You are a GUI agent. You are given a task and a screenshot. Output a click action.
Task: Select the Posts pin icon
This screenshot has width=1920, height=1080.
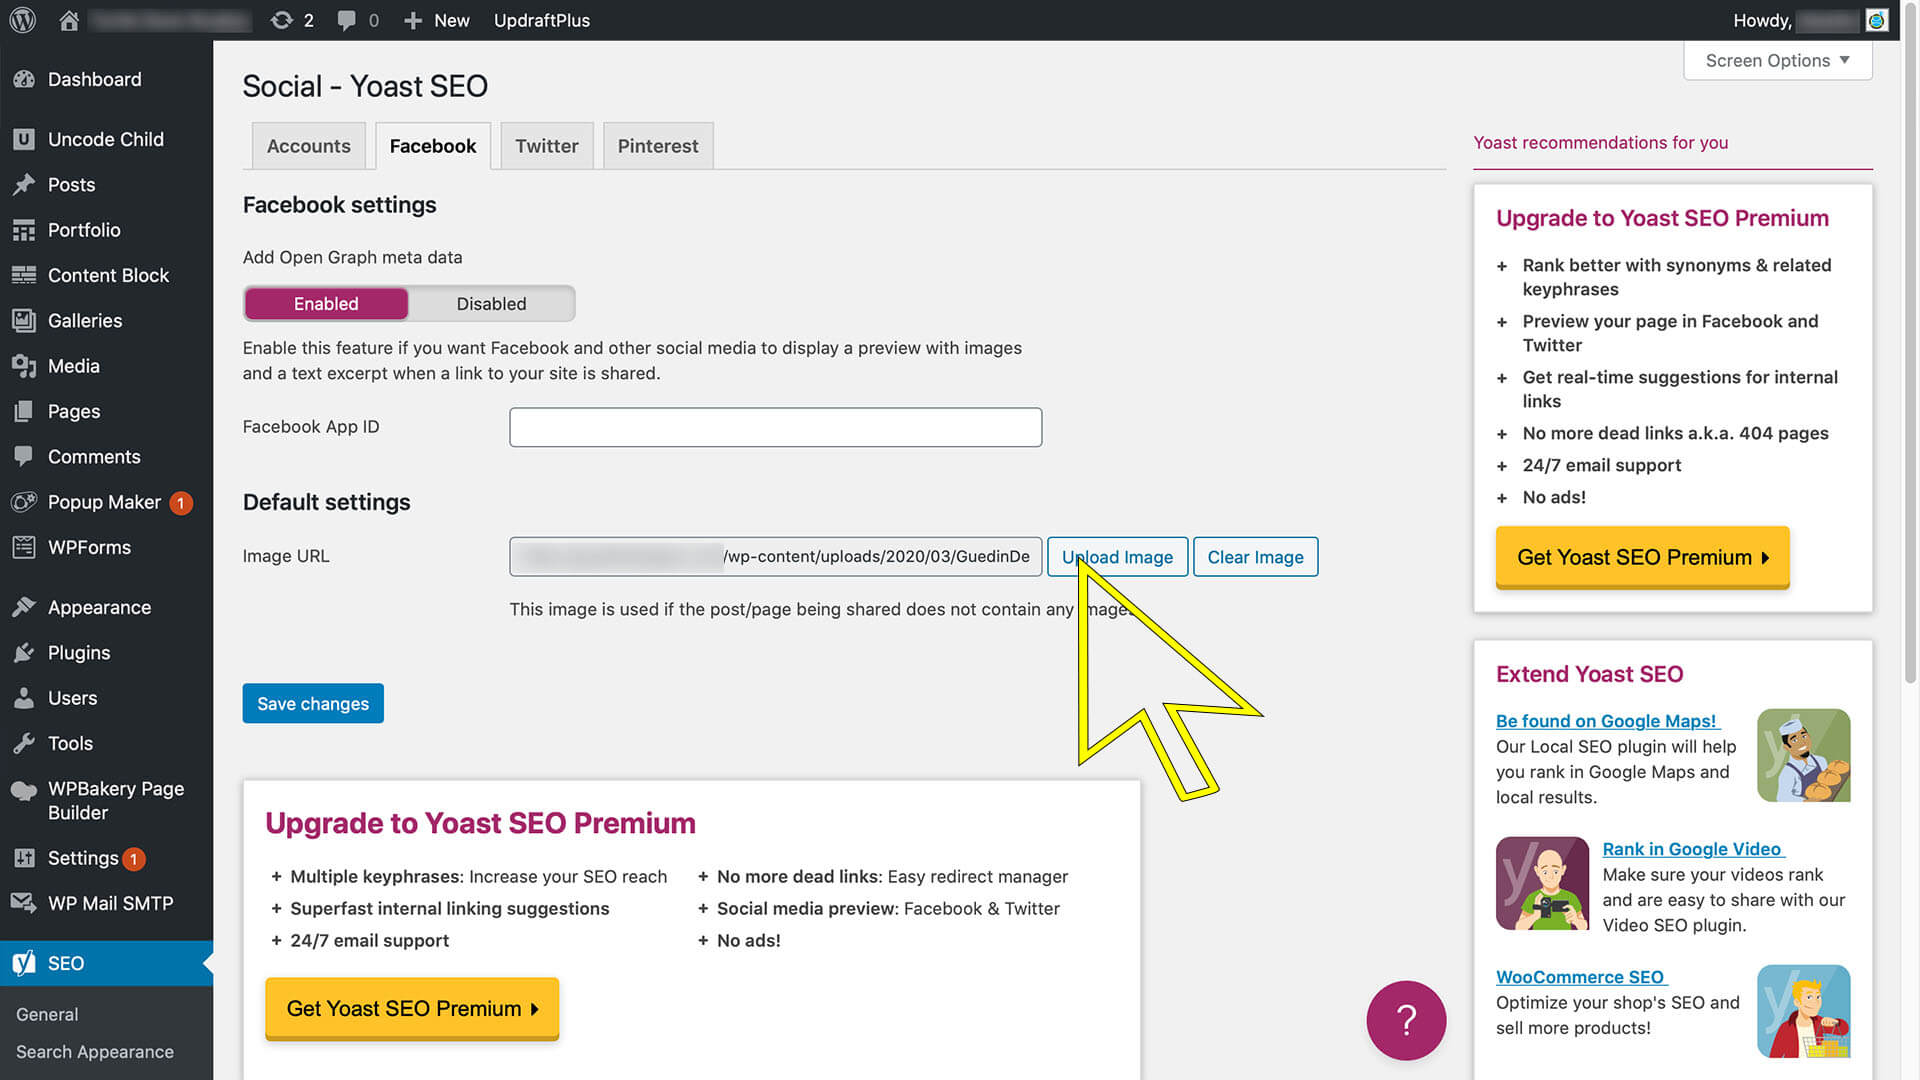pos(24,184)
